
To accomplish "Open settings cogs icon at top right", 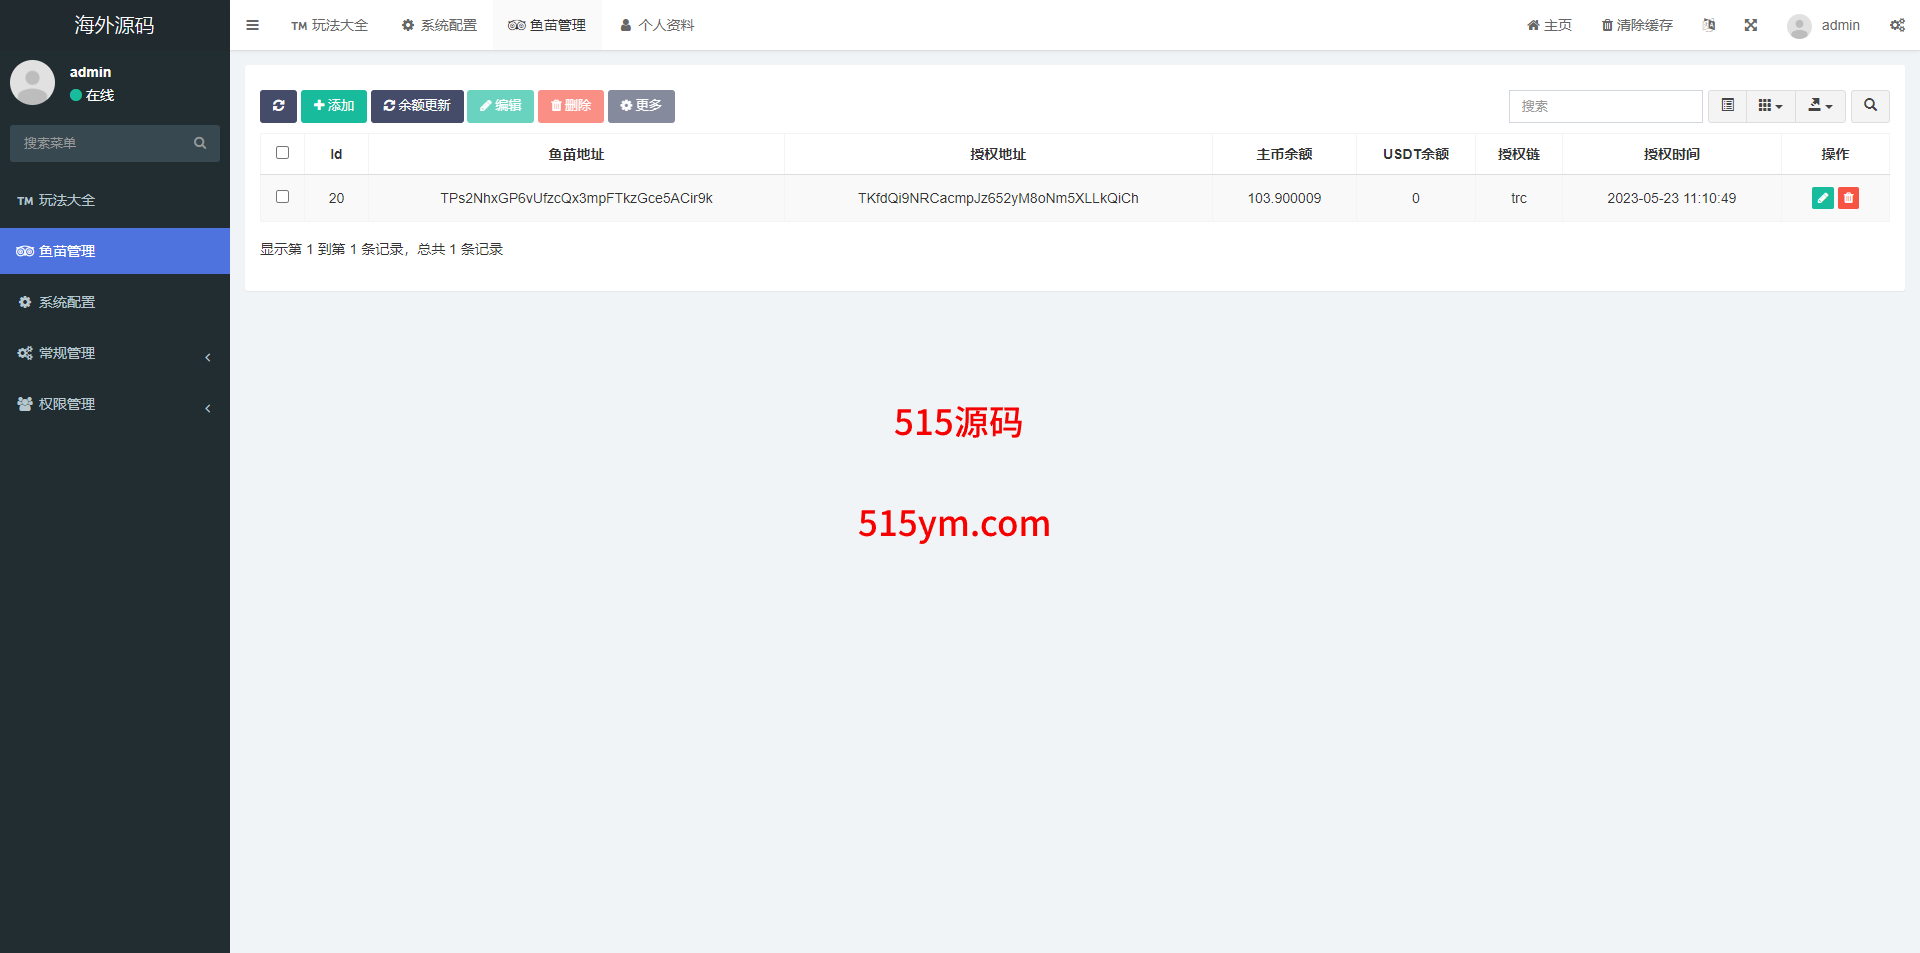I will point(1896,25).
